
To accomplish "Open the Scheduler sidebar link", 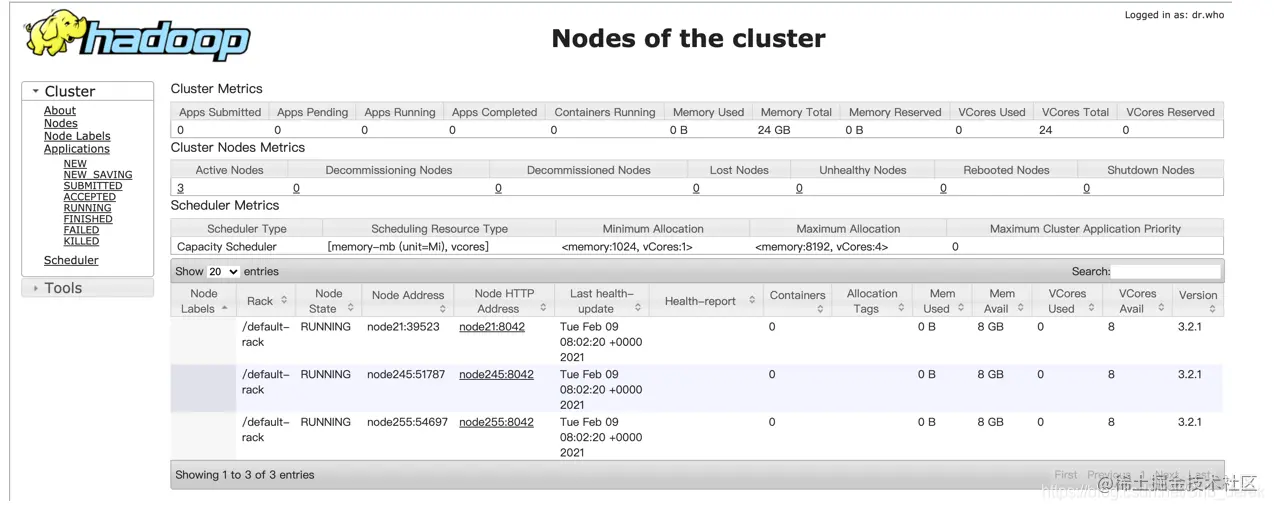I will pos(71,260).
